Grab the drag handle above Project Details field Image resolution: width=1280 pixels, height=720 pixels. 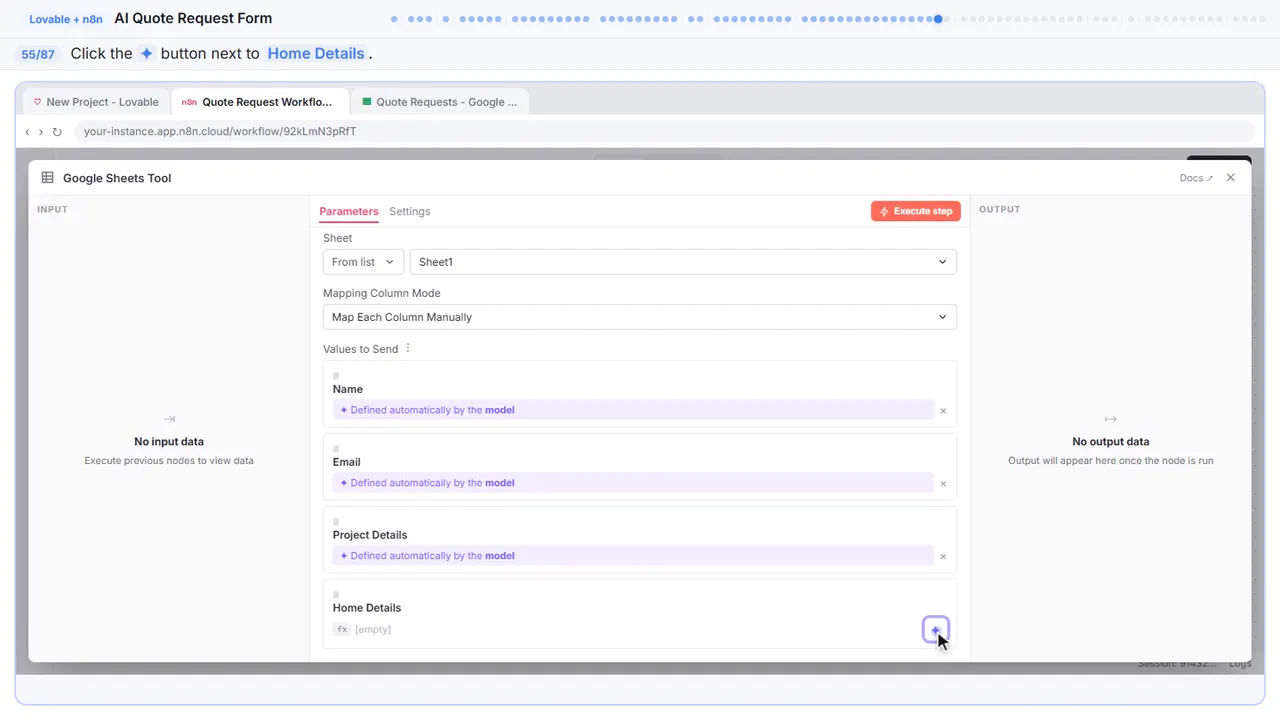tap(336, 522)
